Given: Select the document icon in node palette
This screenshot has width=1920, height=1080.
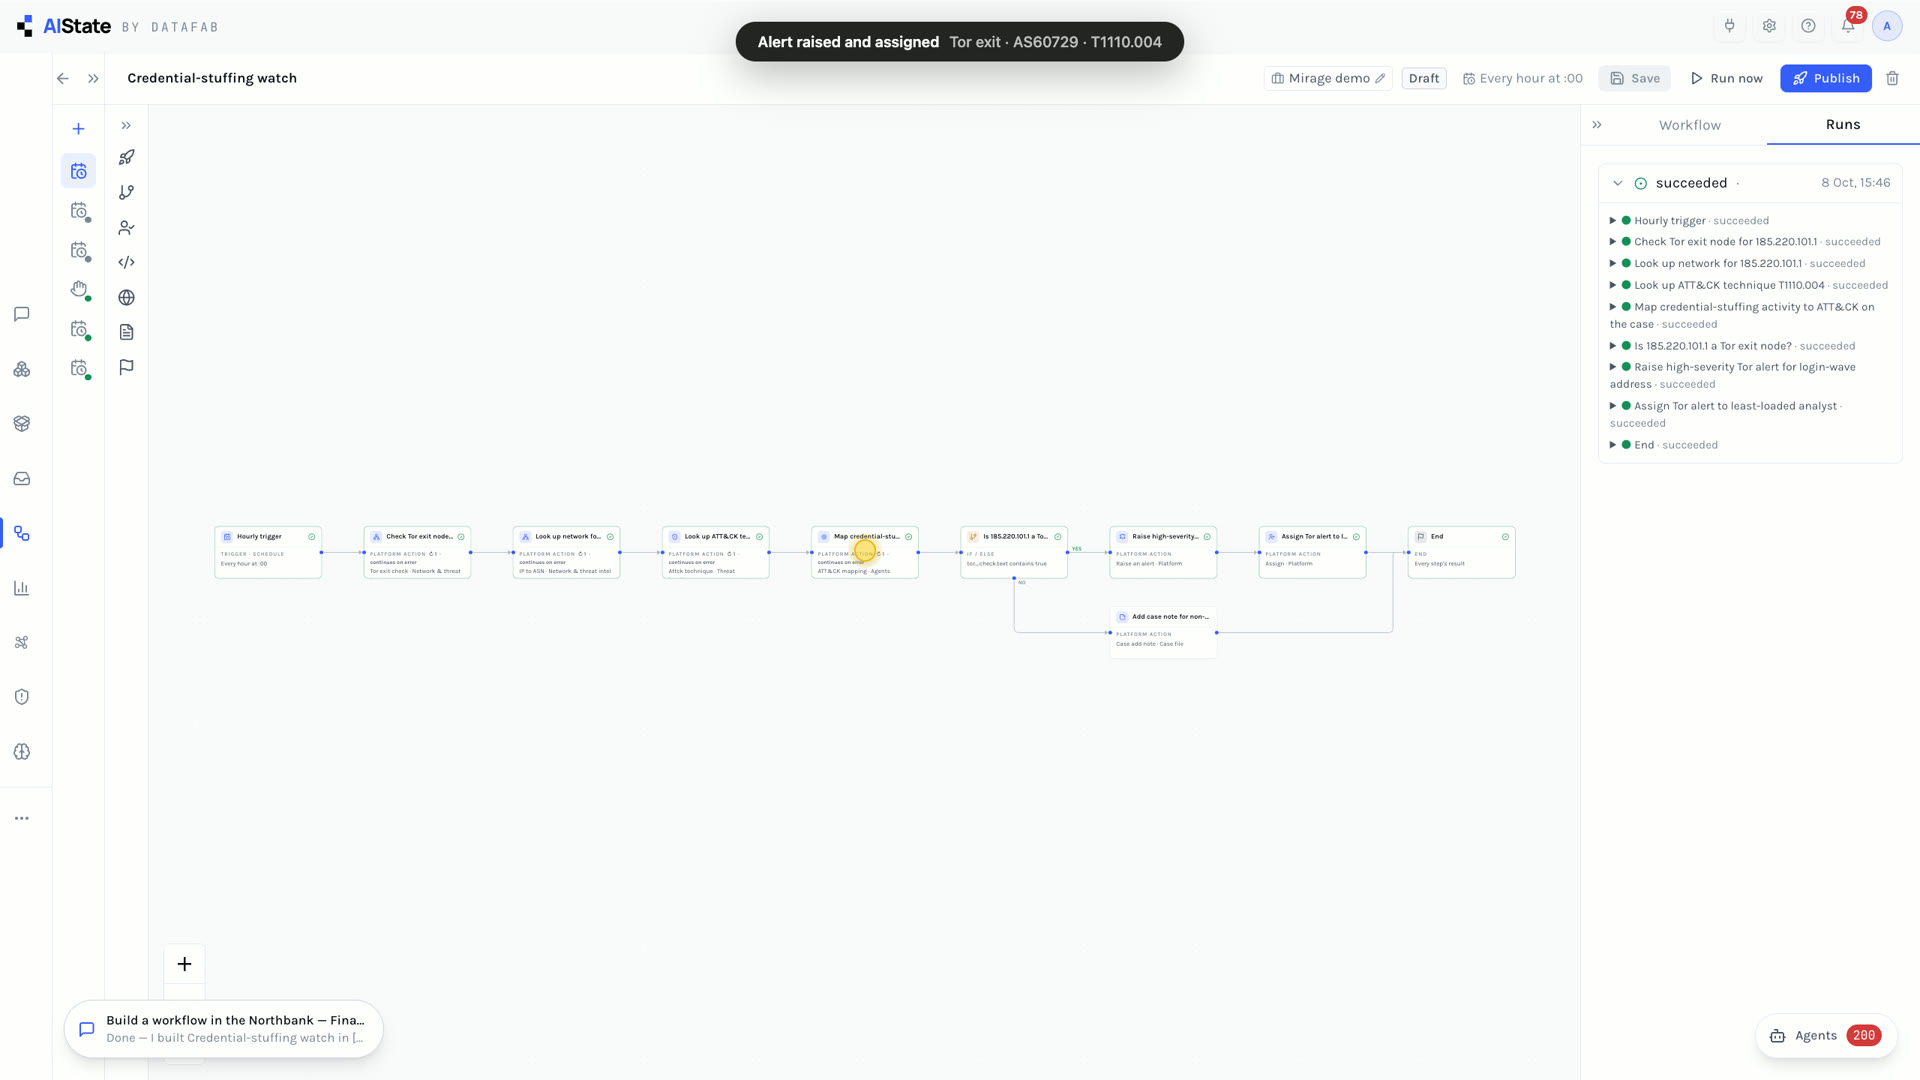Looking at the screenshot, I should click(126, 332).
